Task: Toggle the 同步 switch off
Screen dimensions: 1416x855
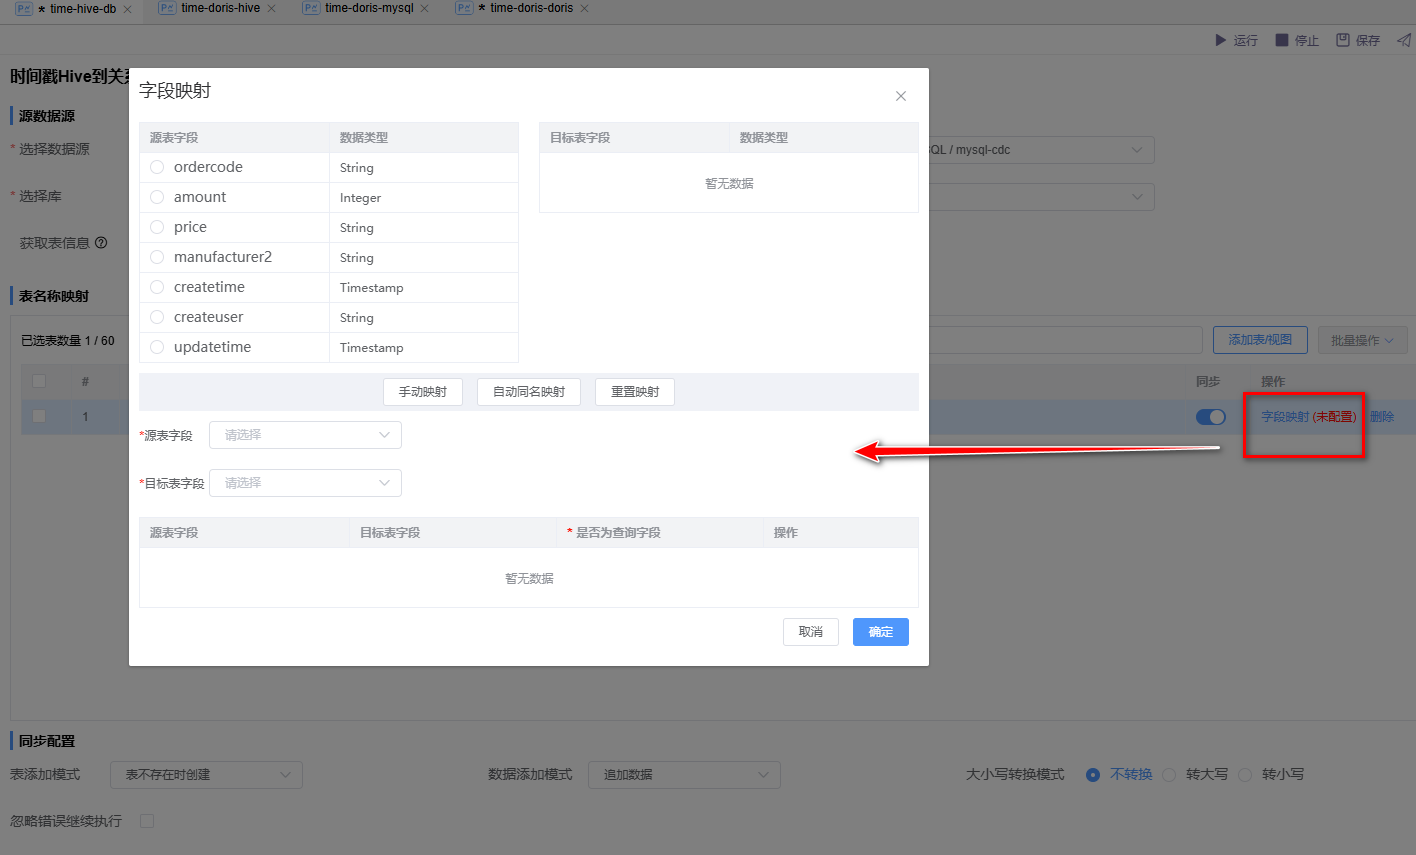Action: (x=1210, y=417)
